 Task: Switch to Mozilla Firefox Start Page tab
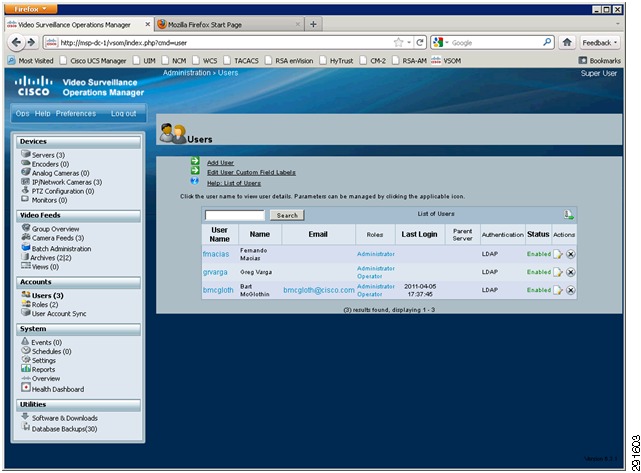(229, 25)
